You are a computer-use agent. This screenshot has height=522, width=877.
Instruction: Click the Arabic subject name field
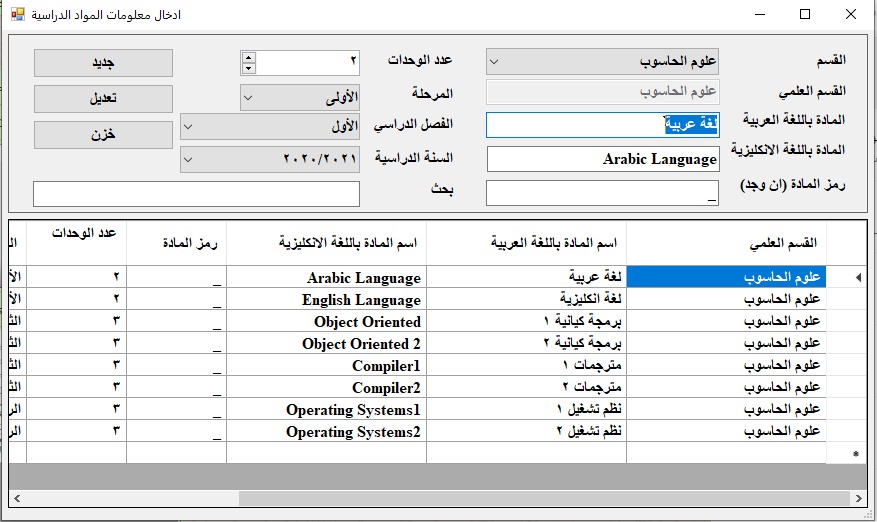pos(602,125)
